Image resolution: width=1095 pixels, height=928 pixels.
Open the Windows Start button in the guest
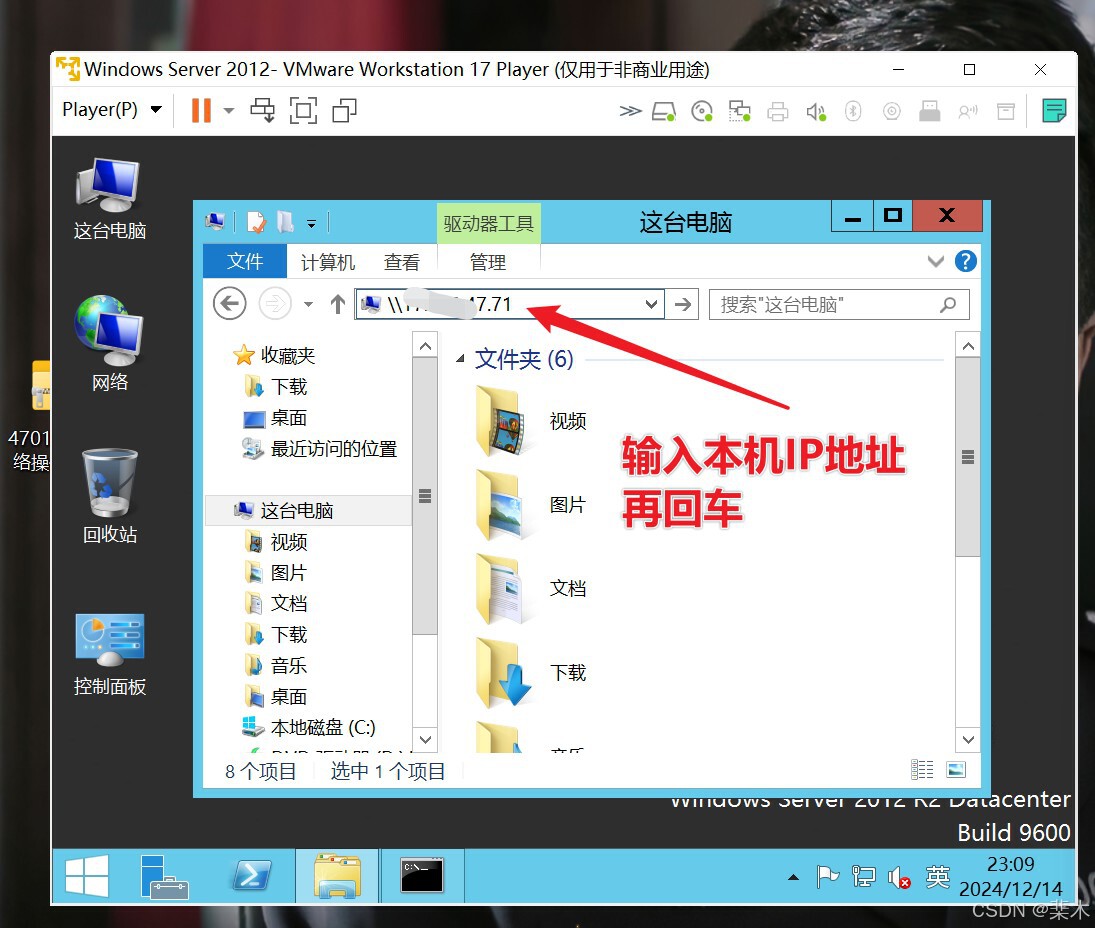click(87, 876)
